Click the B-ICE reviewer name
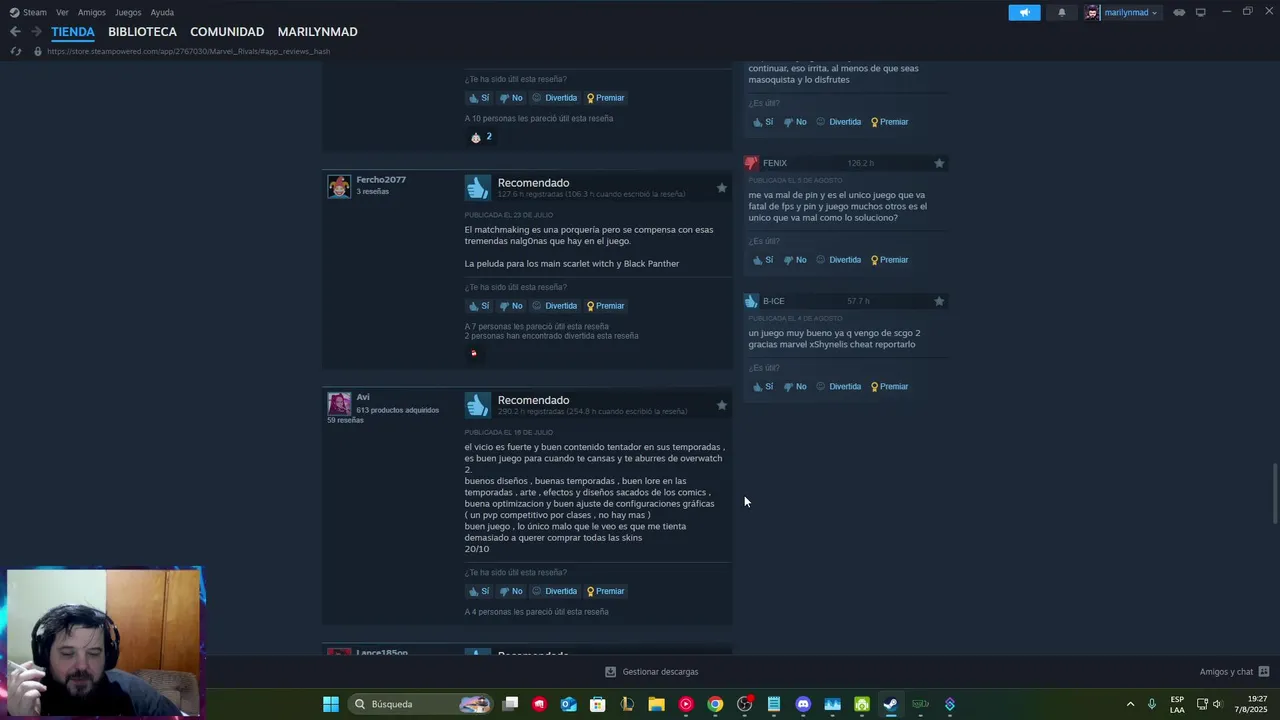Image resolution: width=1280 pixels, height=720 pixels. pos(774,301)
